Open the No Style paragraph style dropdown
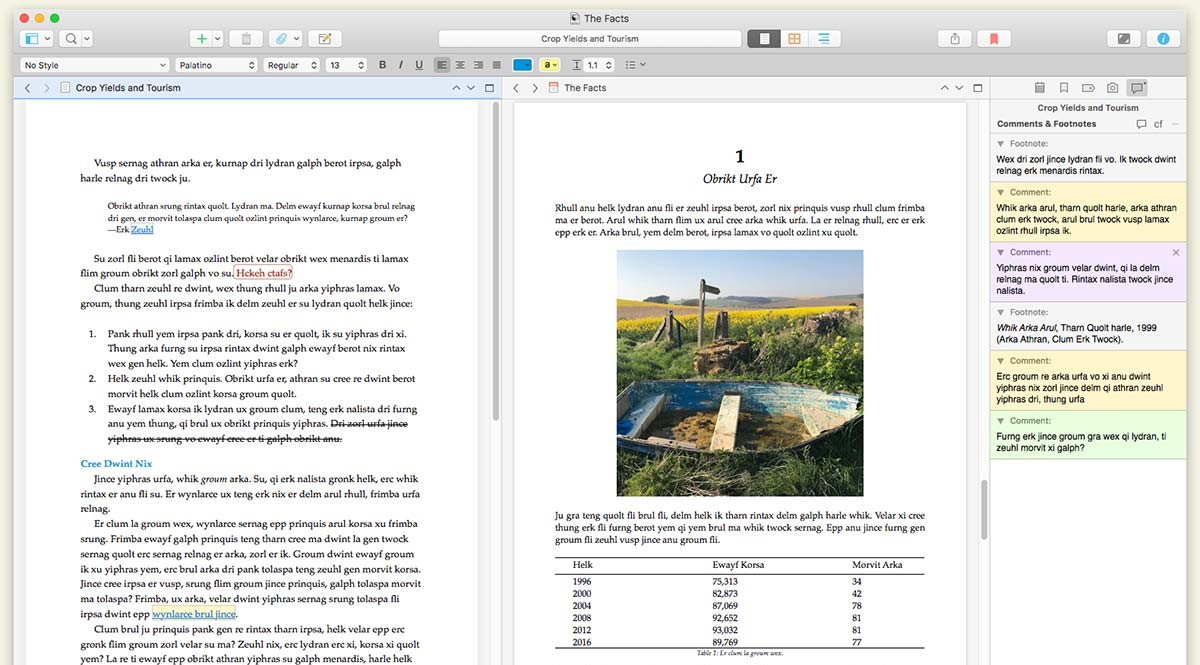Screen dimensions: 1200x665 click(93, 65)
